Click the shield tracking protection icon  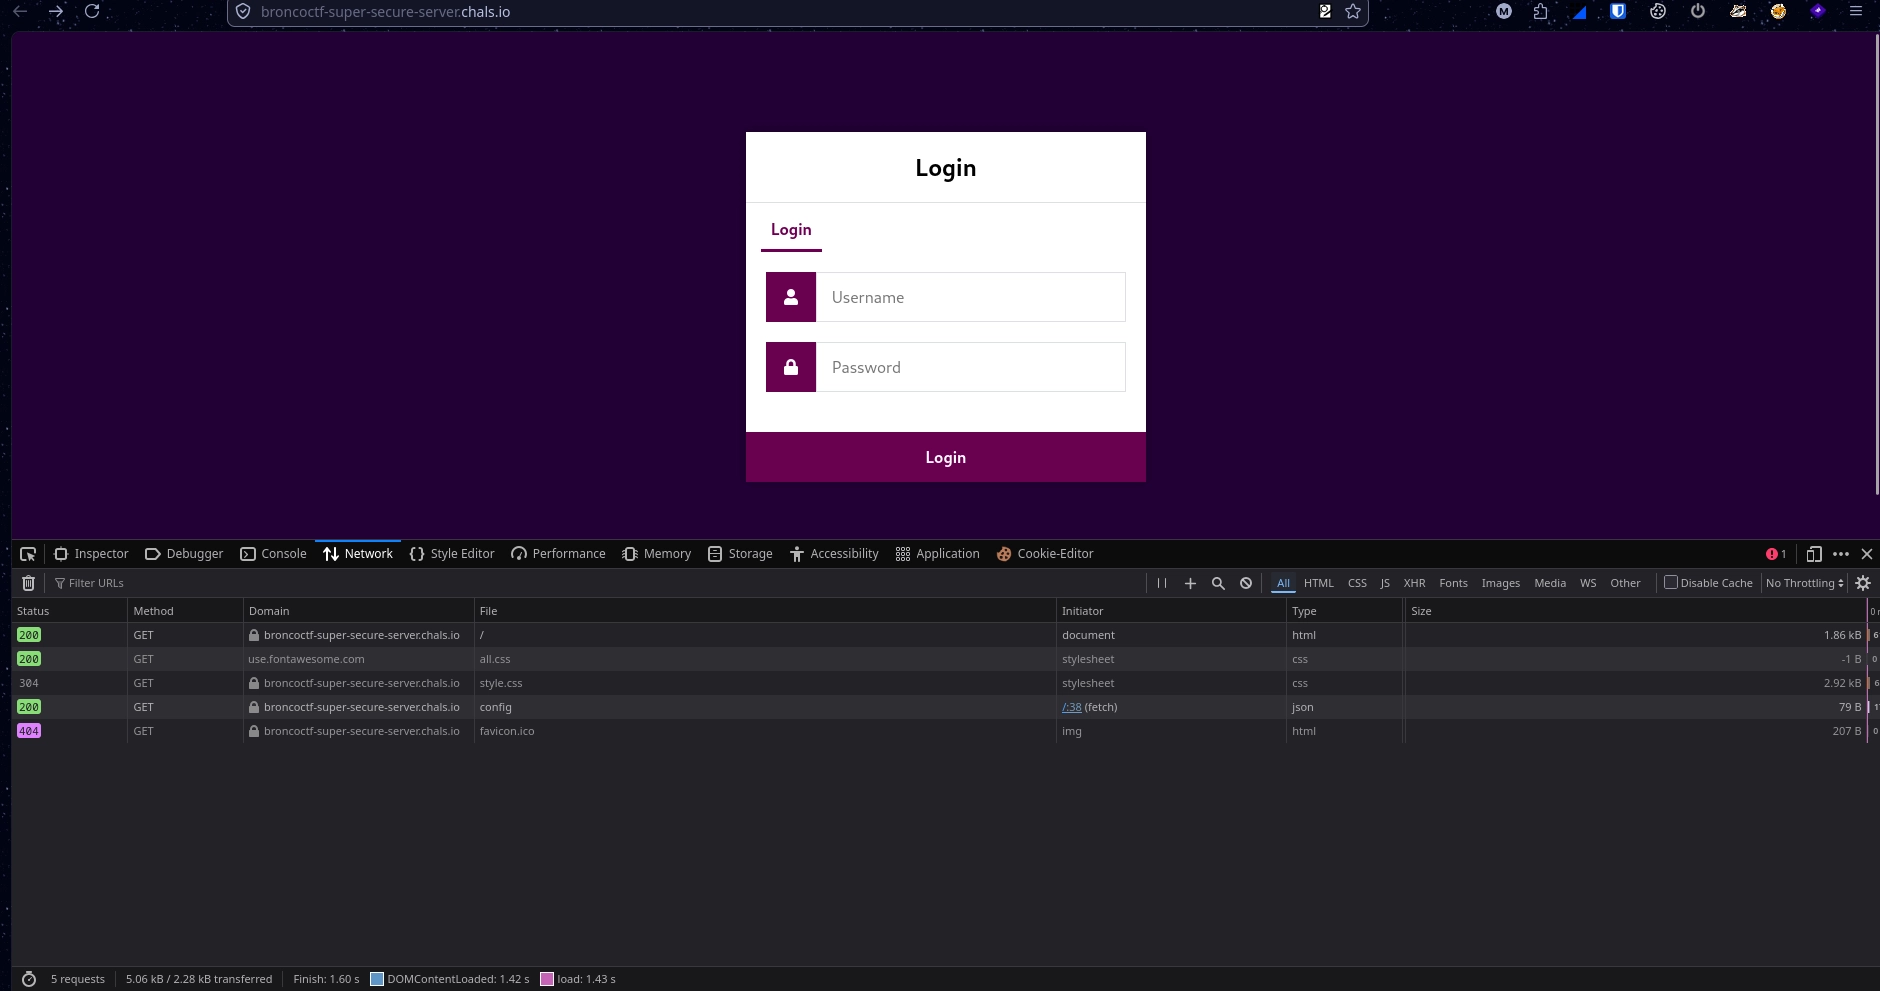(x=243, y=12)
